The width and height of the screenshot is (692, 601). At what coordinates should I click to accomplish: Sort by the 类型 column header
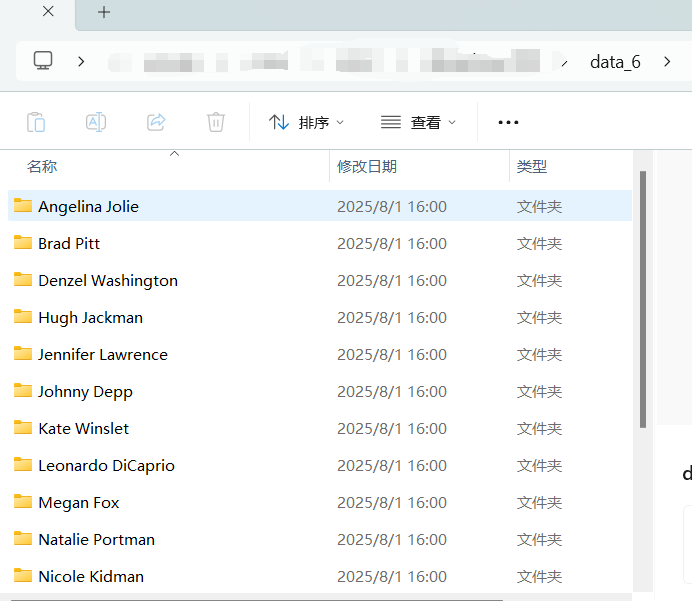pos(532,166)
